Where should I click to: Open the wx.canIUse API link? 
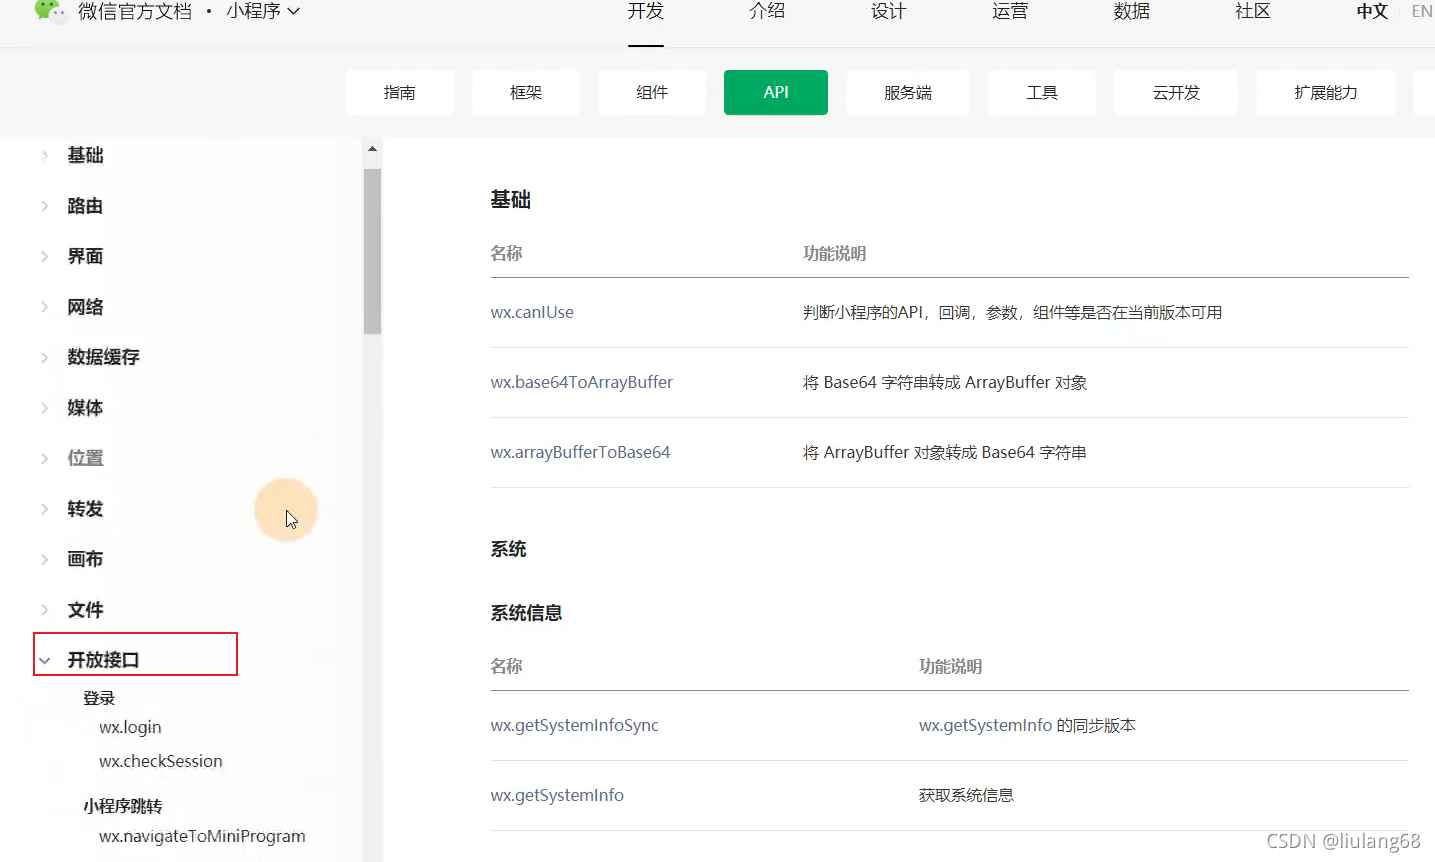pyautogui.click(x=532, y=312)
